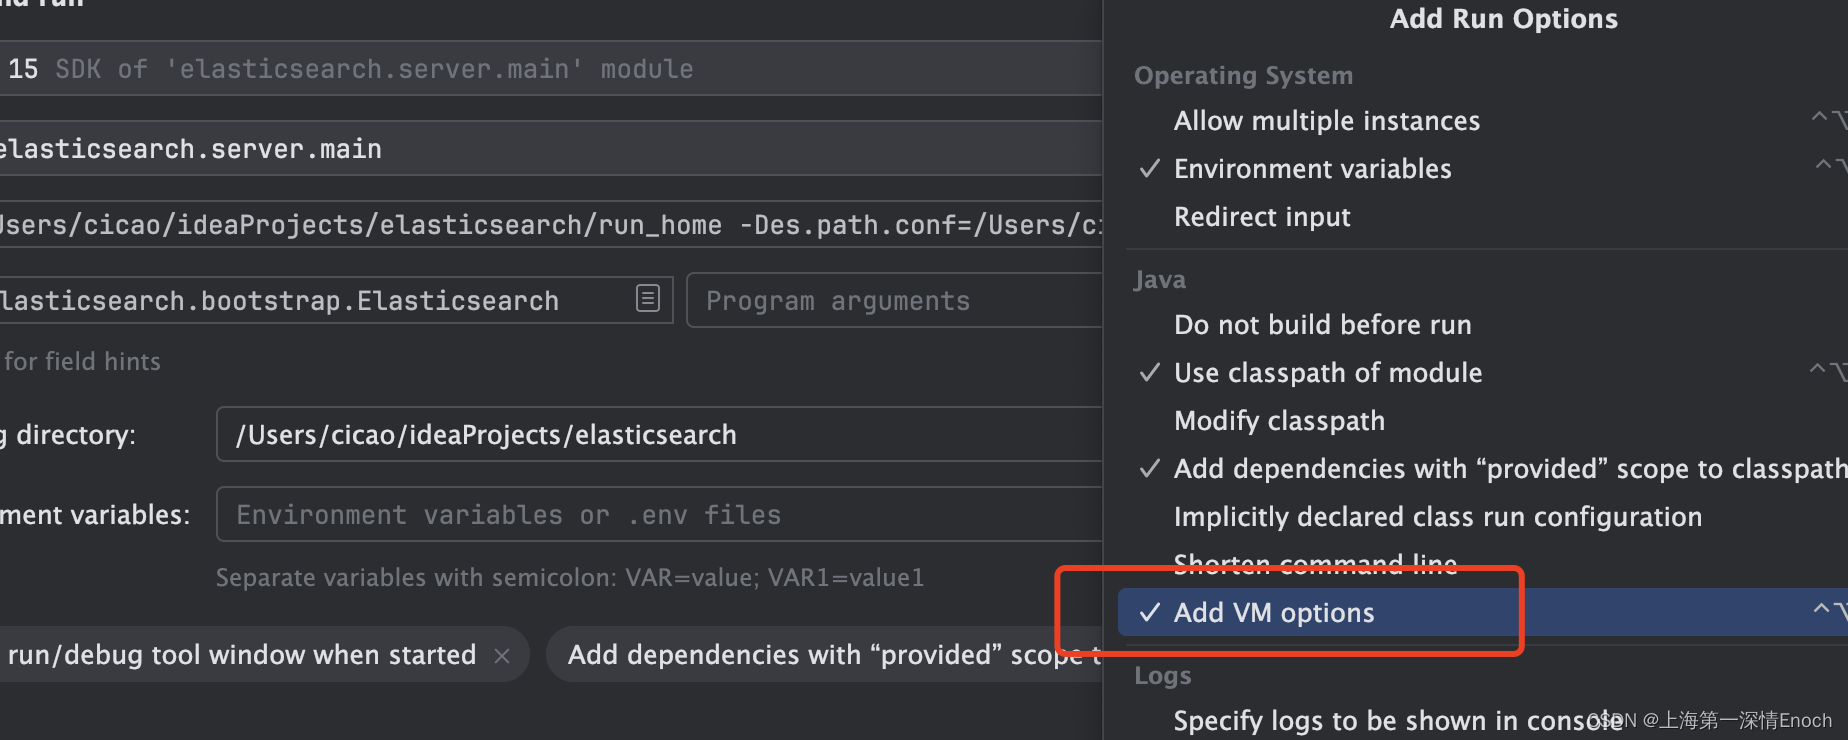The image size is (1848, 740).
Task: Select Allow multiple instances option
Action: pos(1326,121)
